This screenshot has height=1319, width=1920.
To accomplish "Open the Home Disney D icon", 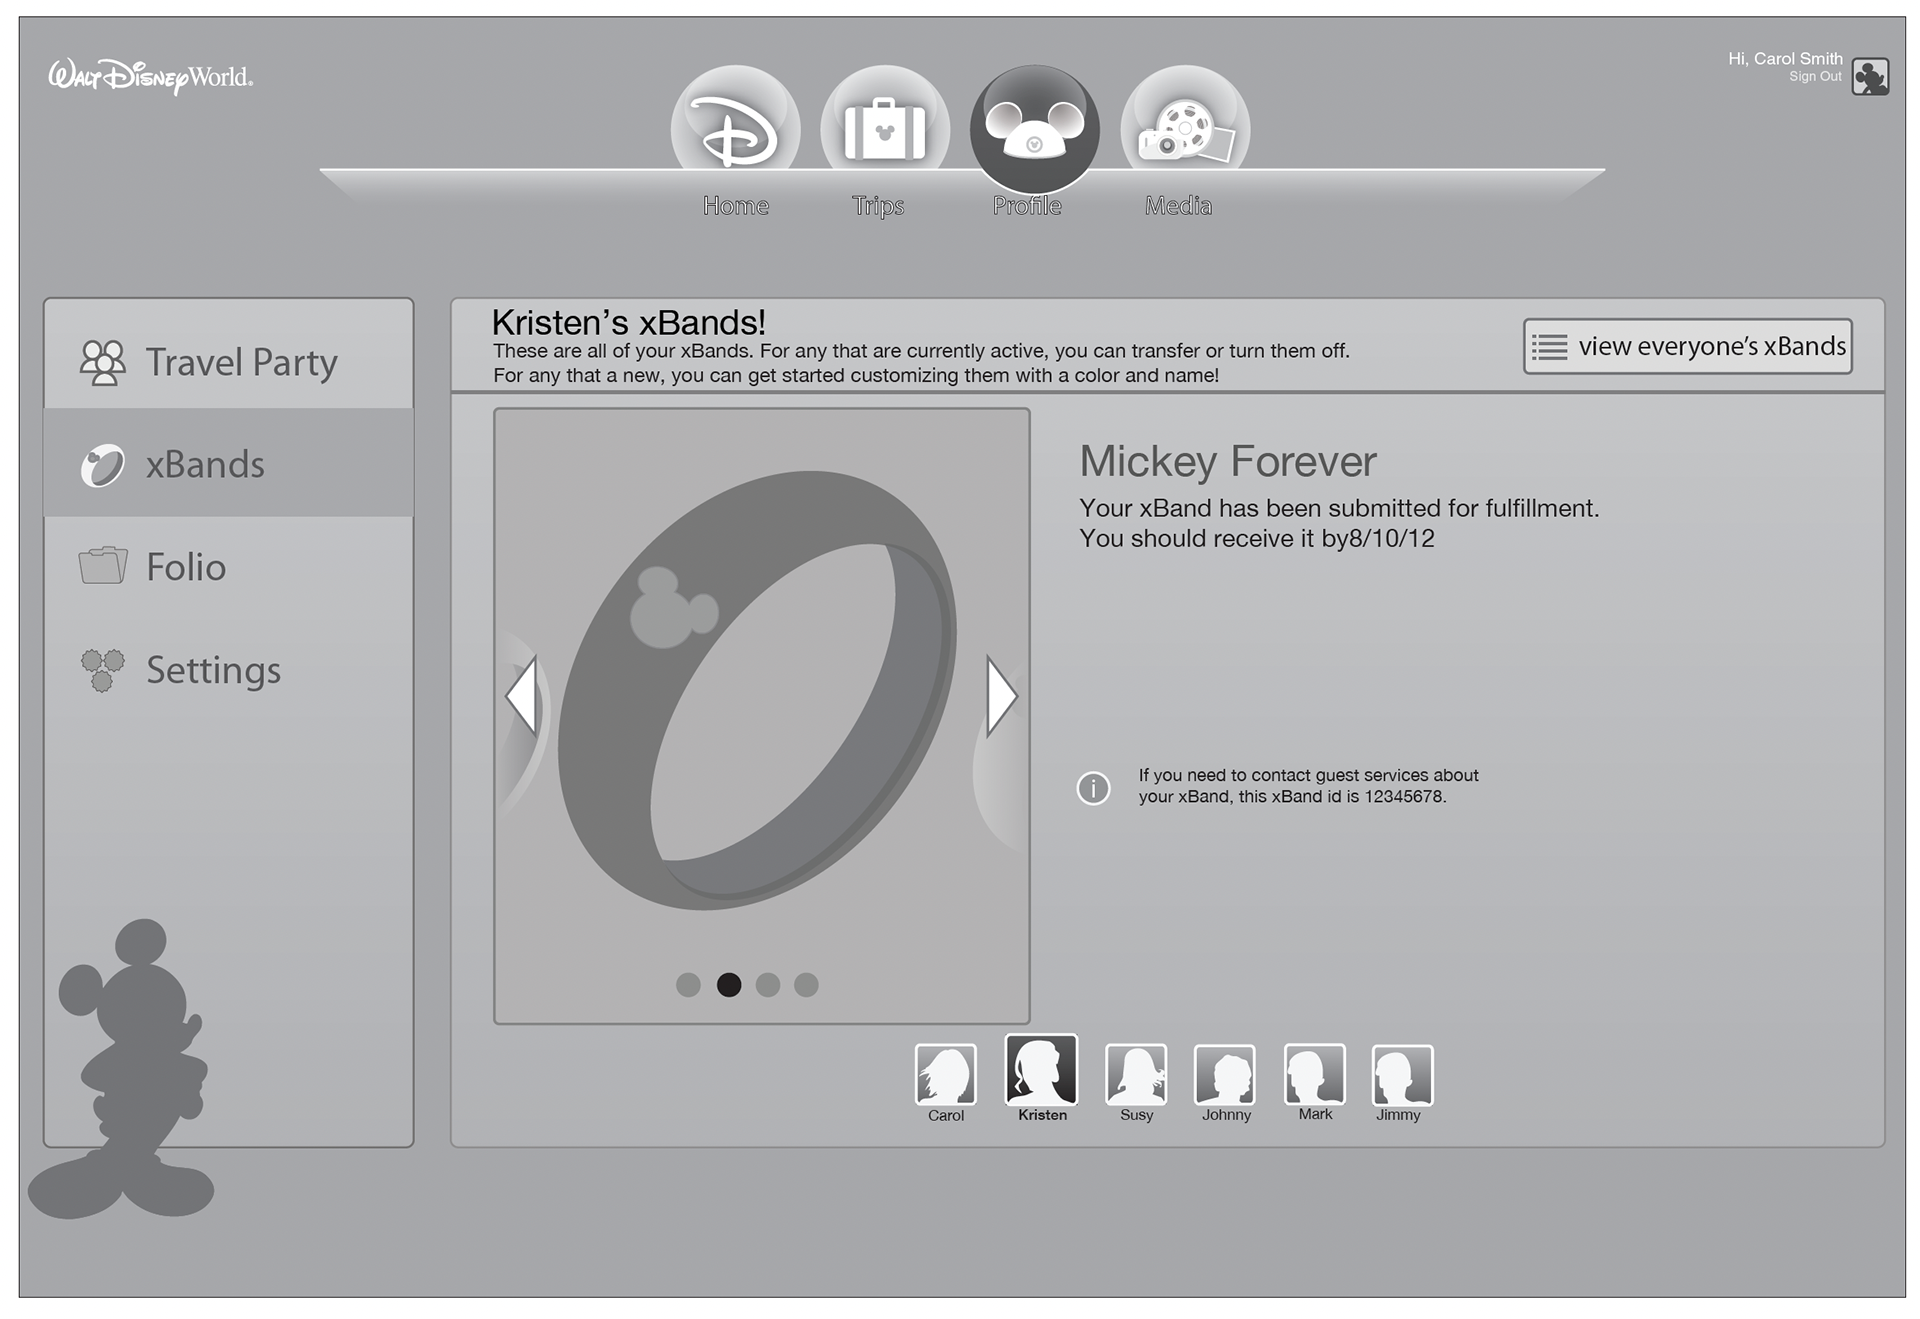I will 735,130.
